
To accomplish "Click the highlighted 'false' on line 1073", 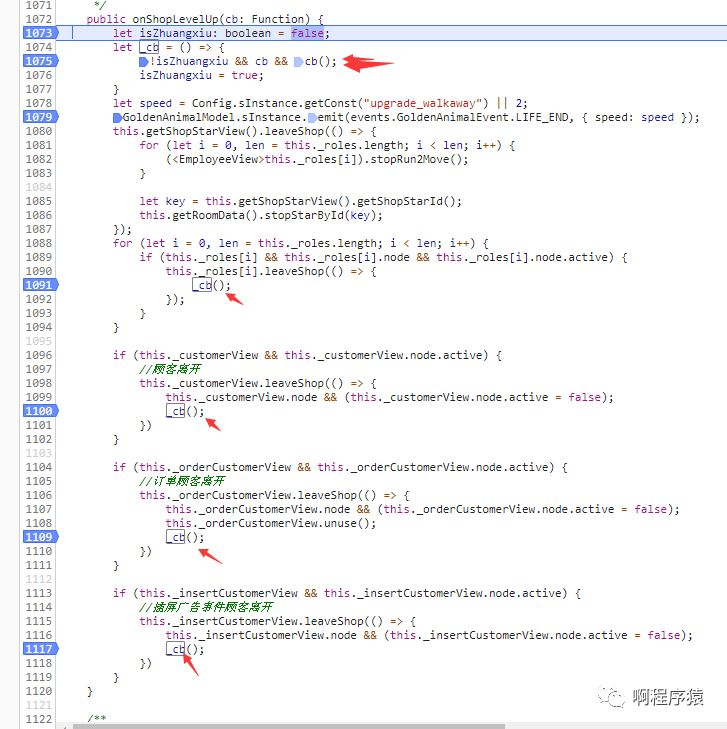I will [x=307, y=33].
